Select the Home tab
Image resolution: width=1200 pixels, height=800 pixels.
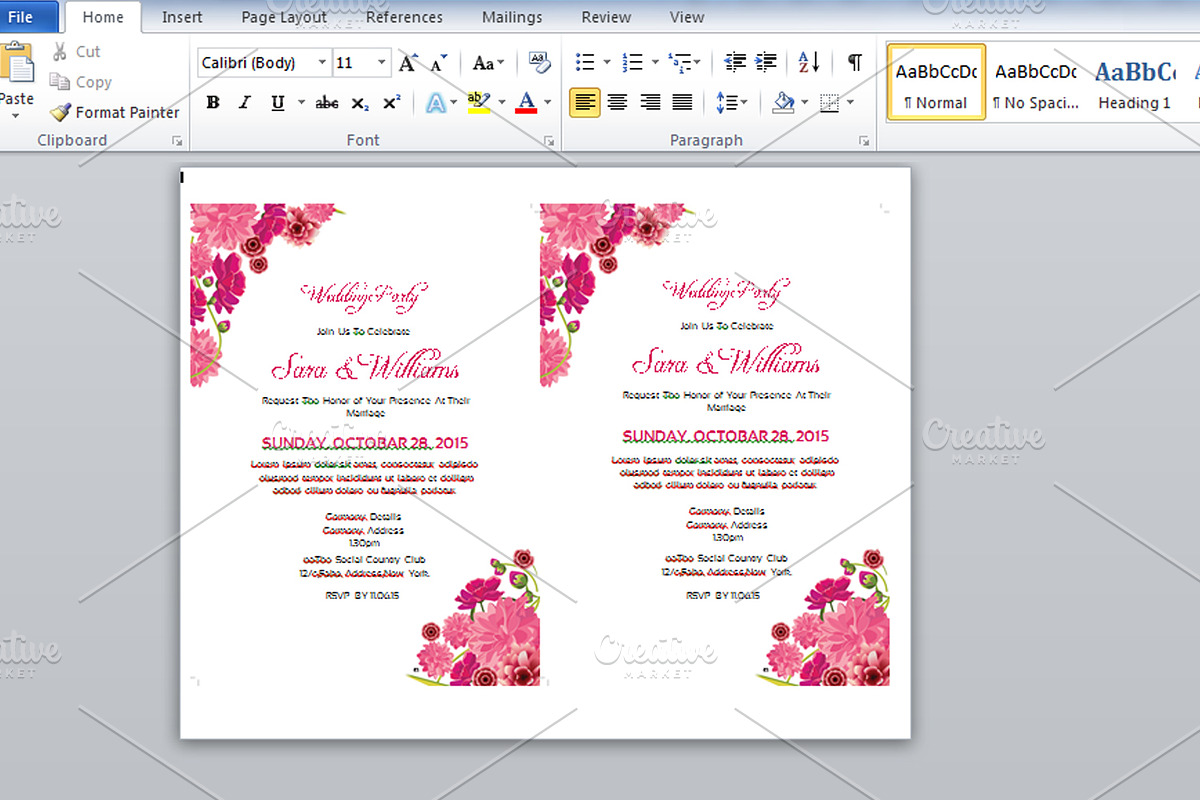[103, 17]
